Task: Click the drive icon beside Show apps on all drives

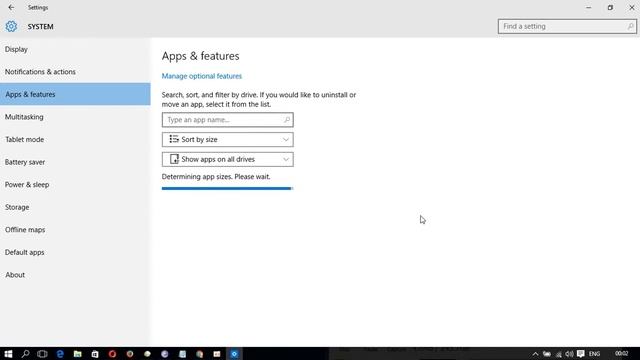Action: pos(174,159)
